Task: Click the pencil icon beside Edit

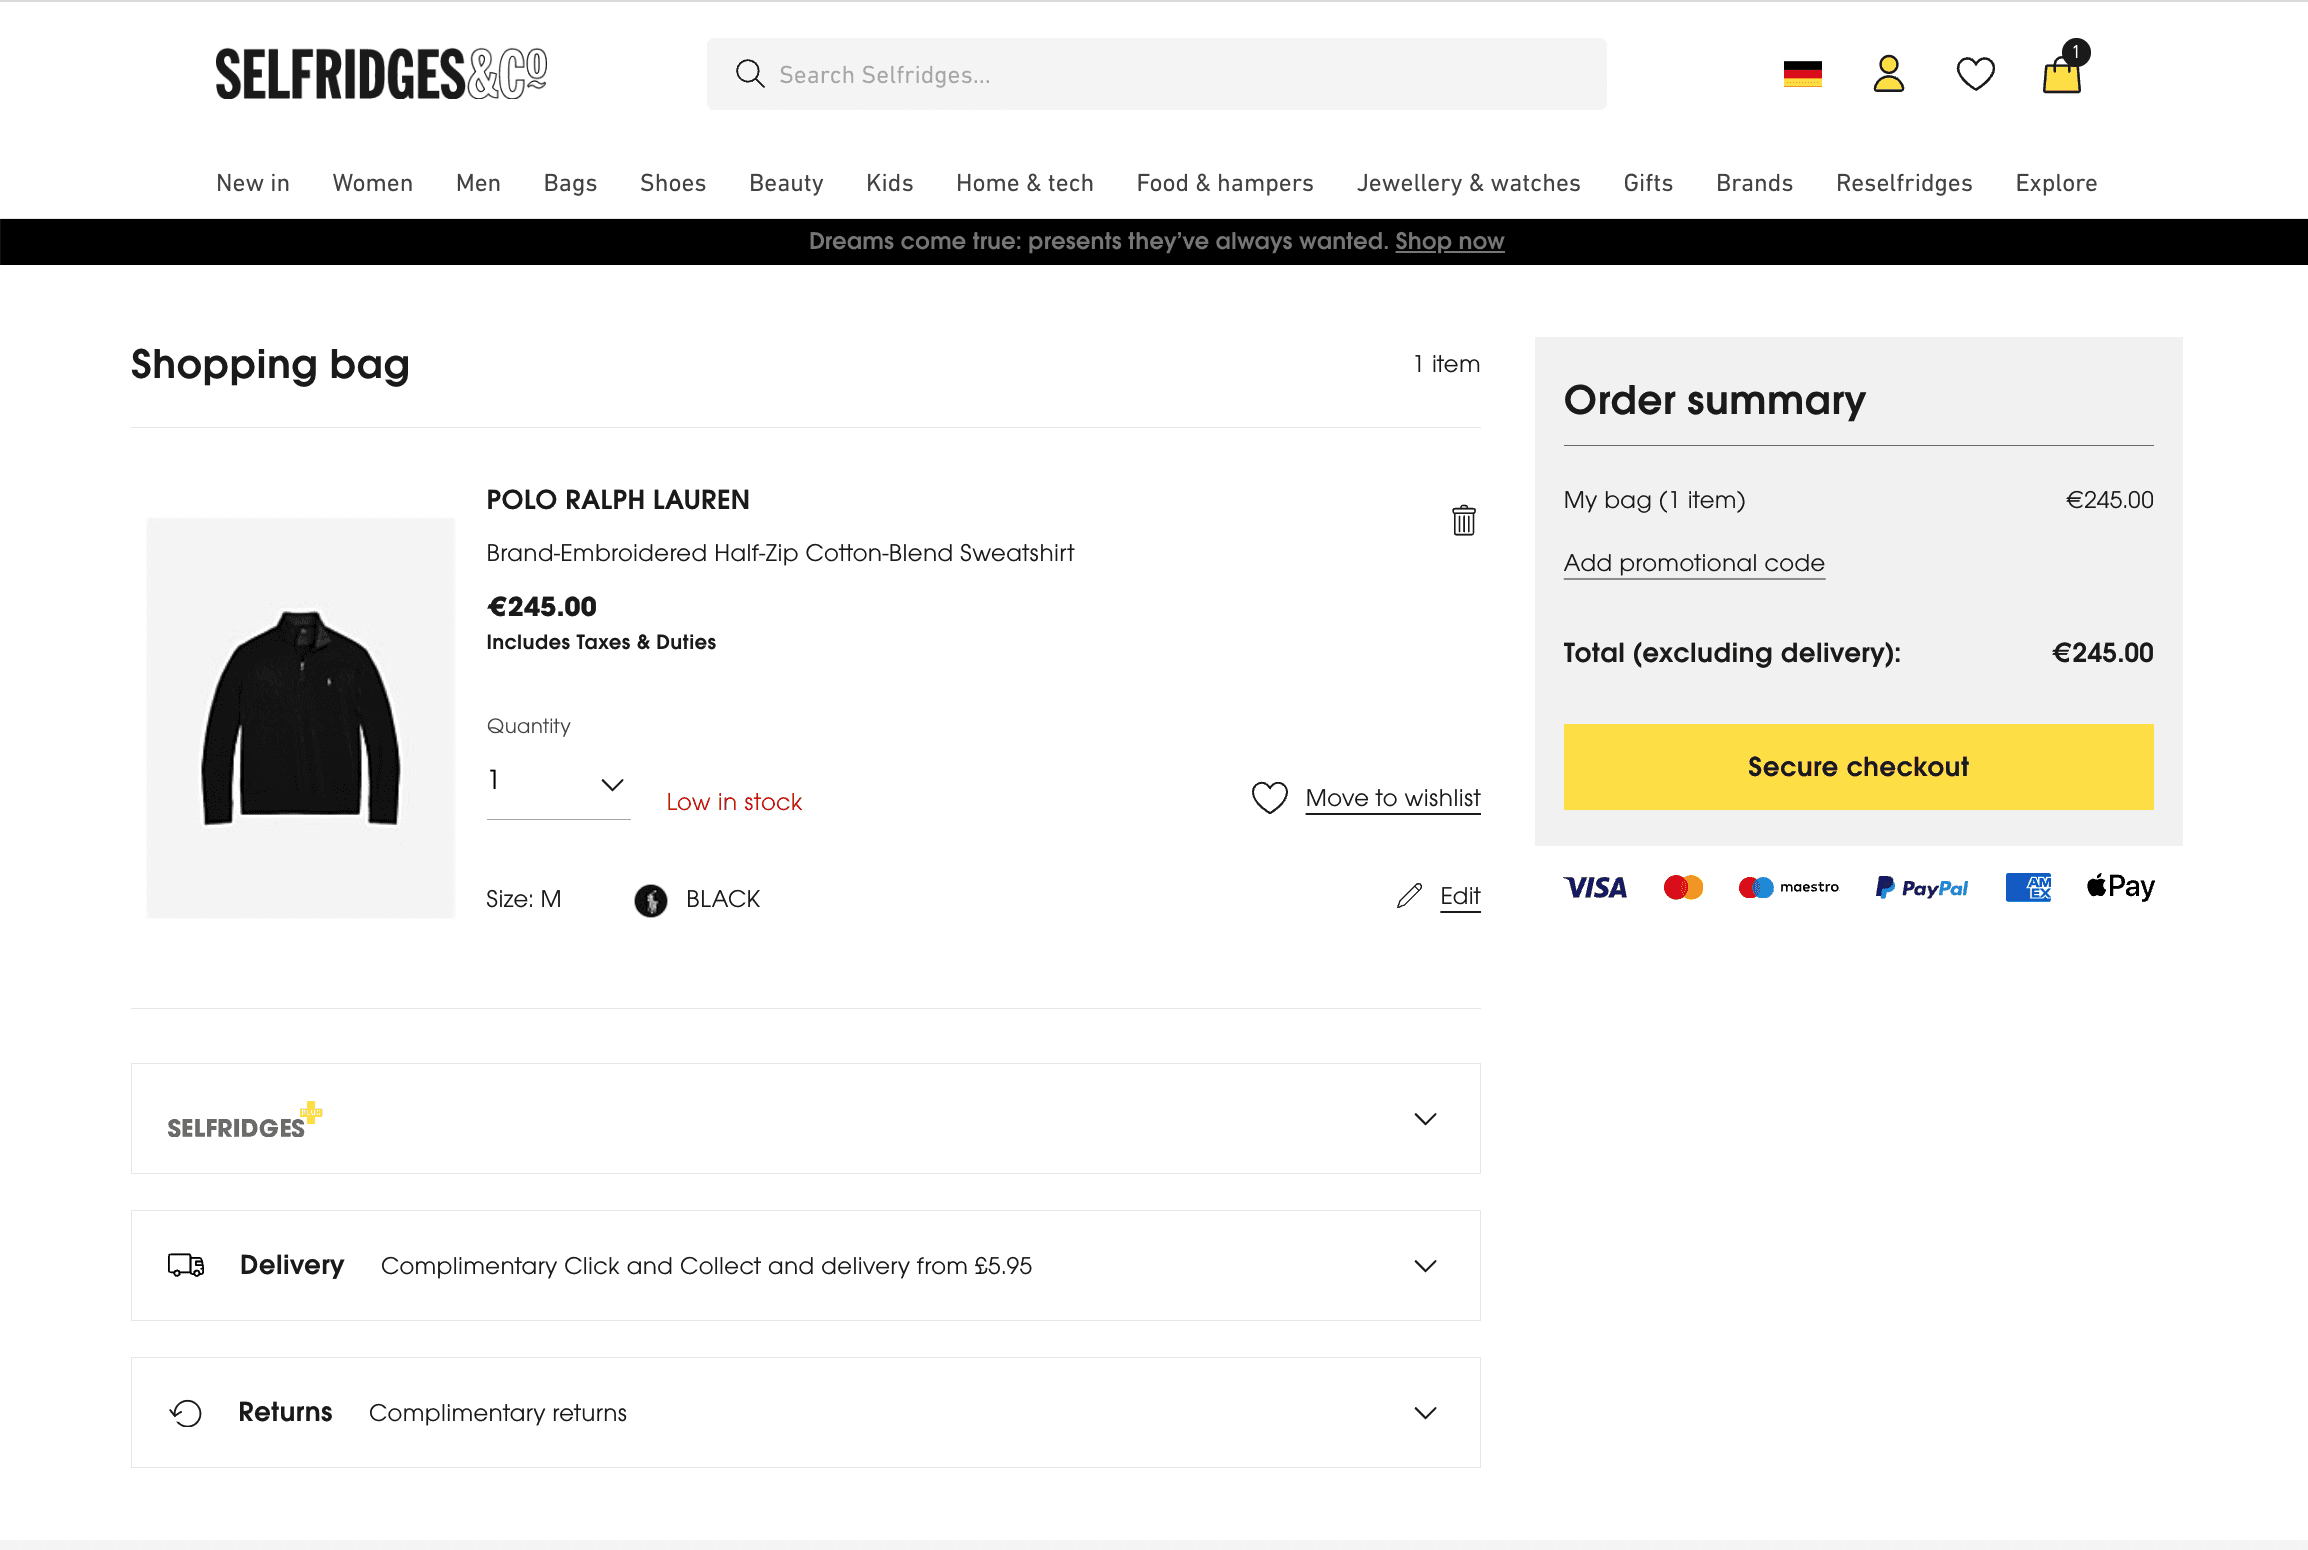Action: coord(1409,896)
